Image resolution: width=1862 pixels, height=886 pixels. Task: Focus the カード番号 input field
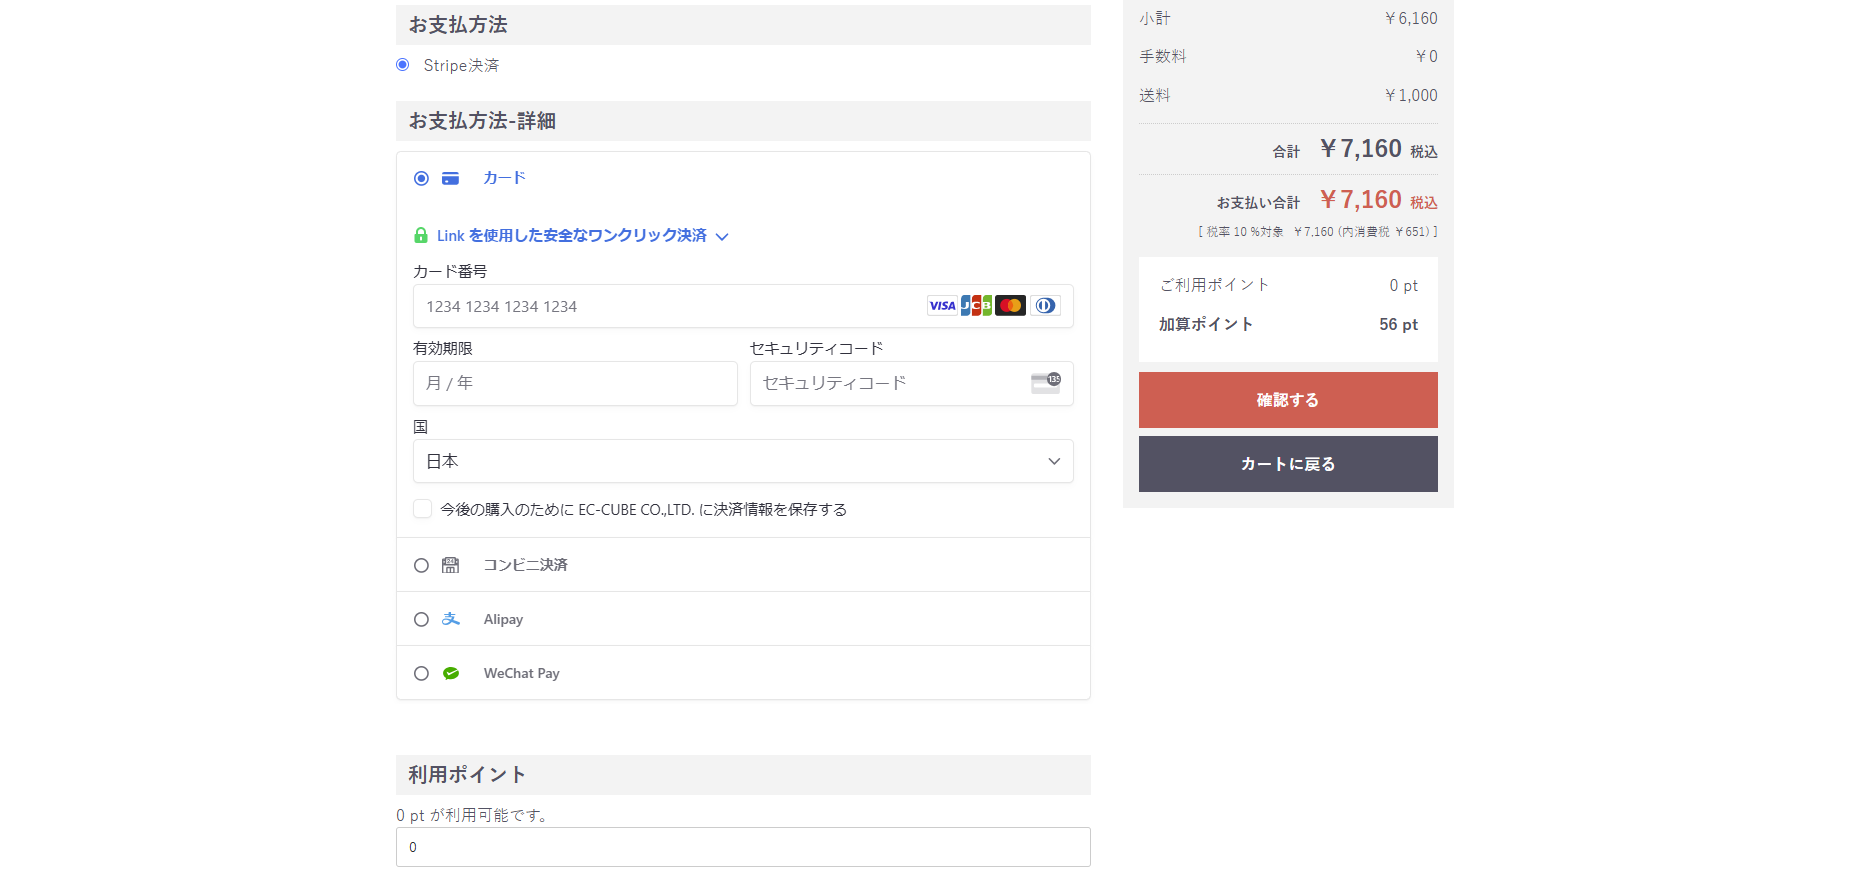coord(670,307)
